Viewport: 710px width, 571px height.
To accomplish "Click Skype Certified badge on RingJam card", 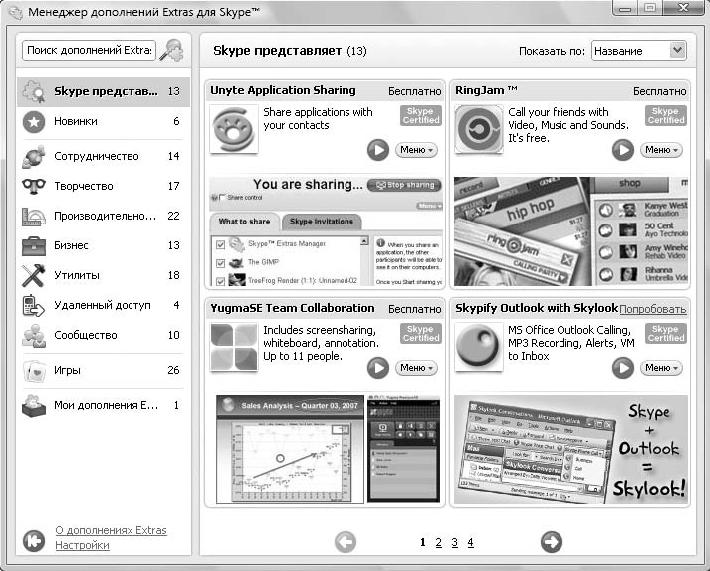I will point(666,115).
